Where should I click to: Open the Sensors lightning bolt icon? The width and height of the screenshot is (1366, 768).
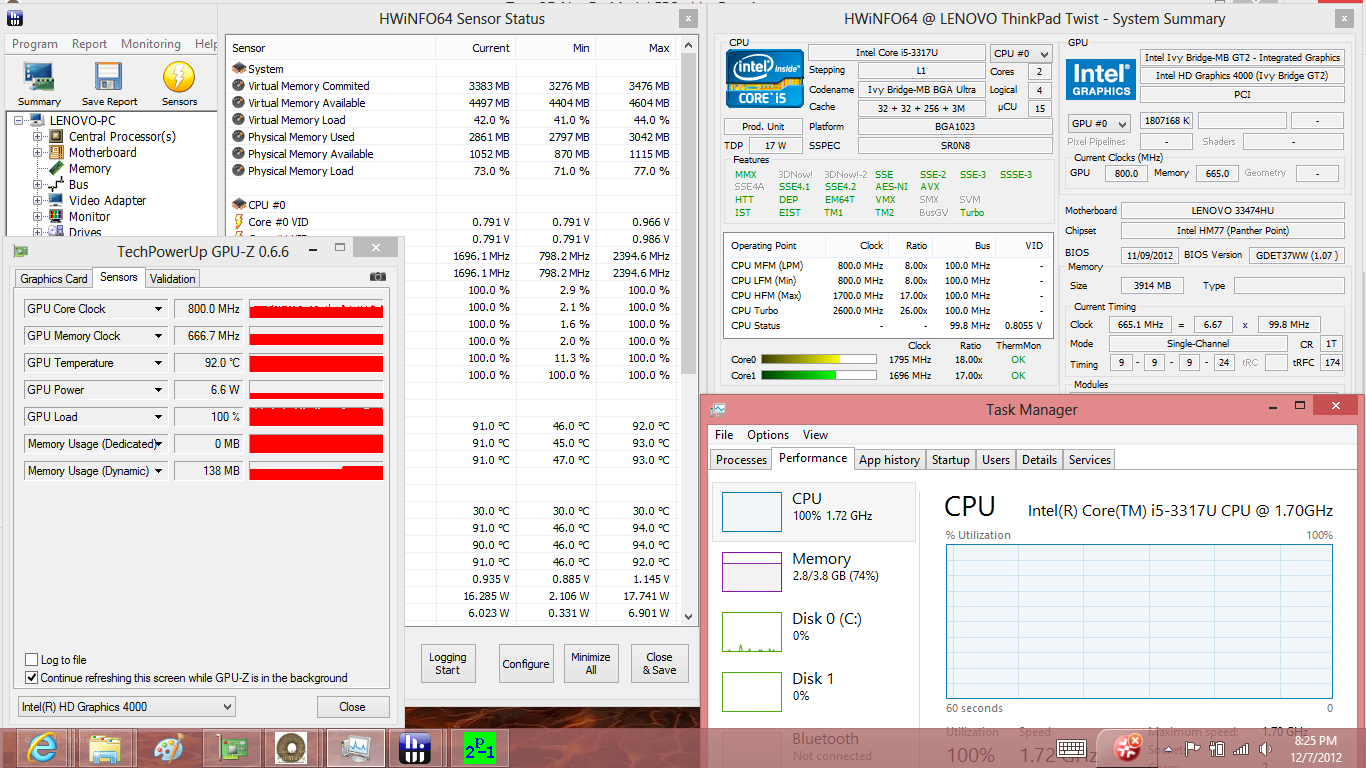click(179, 77)
